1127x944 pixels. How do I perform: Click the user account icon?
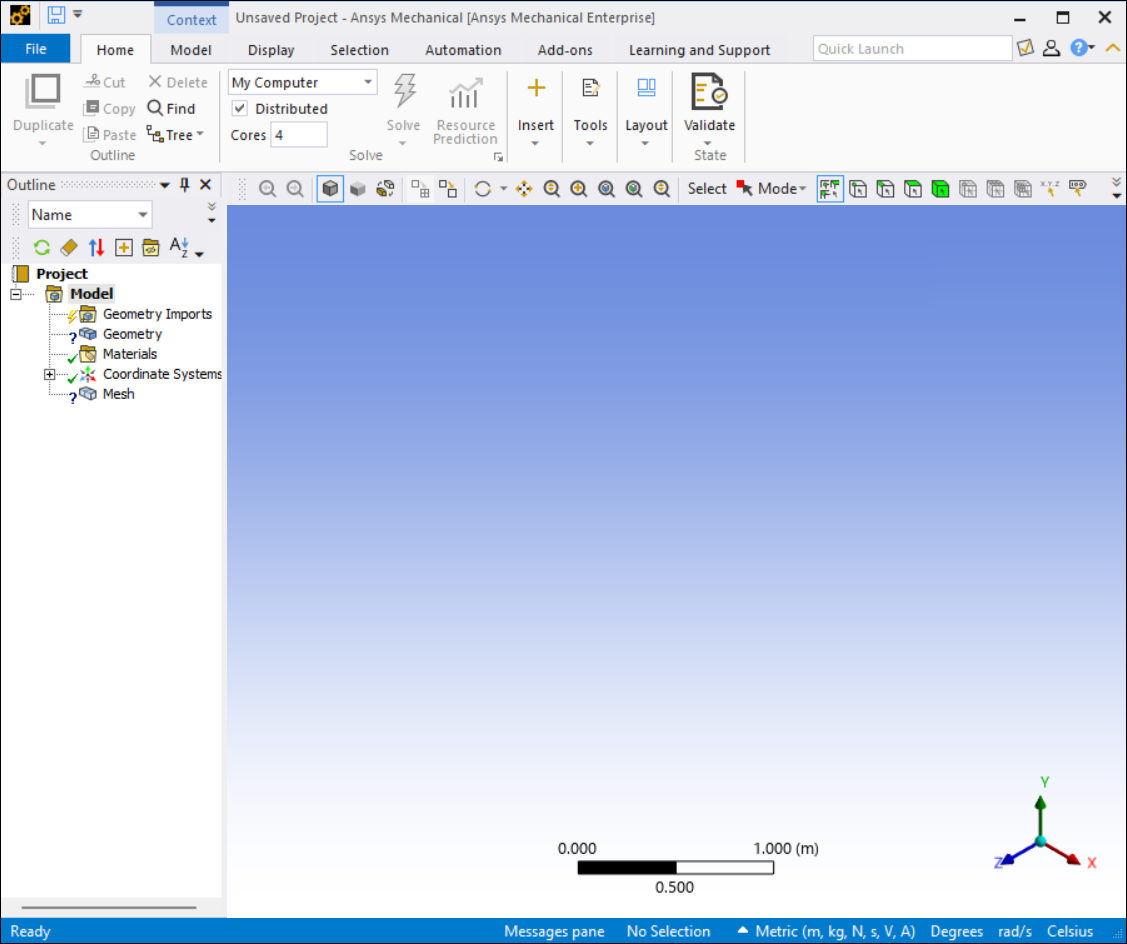pos(1051,48)
